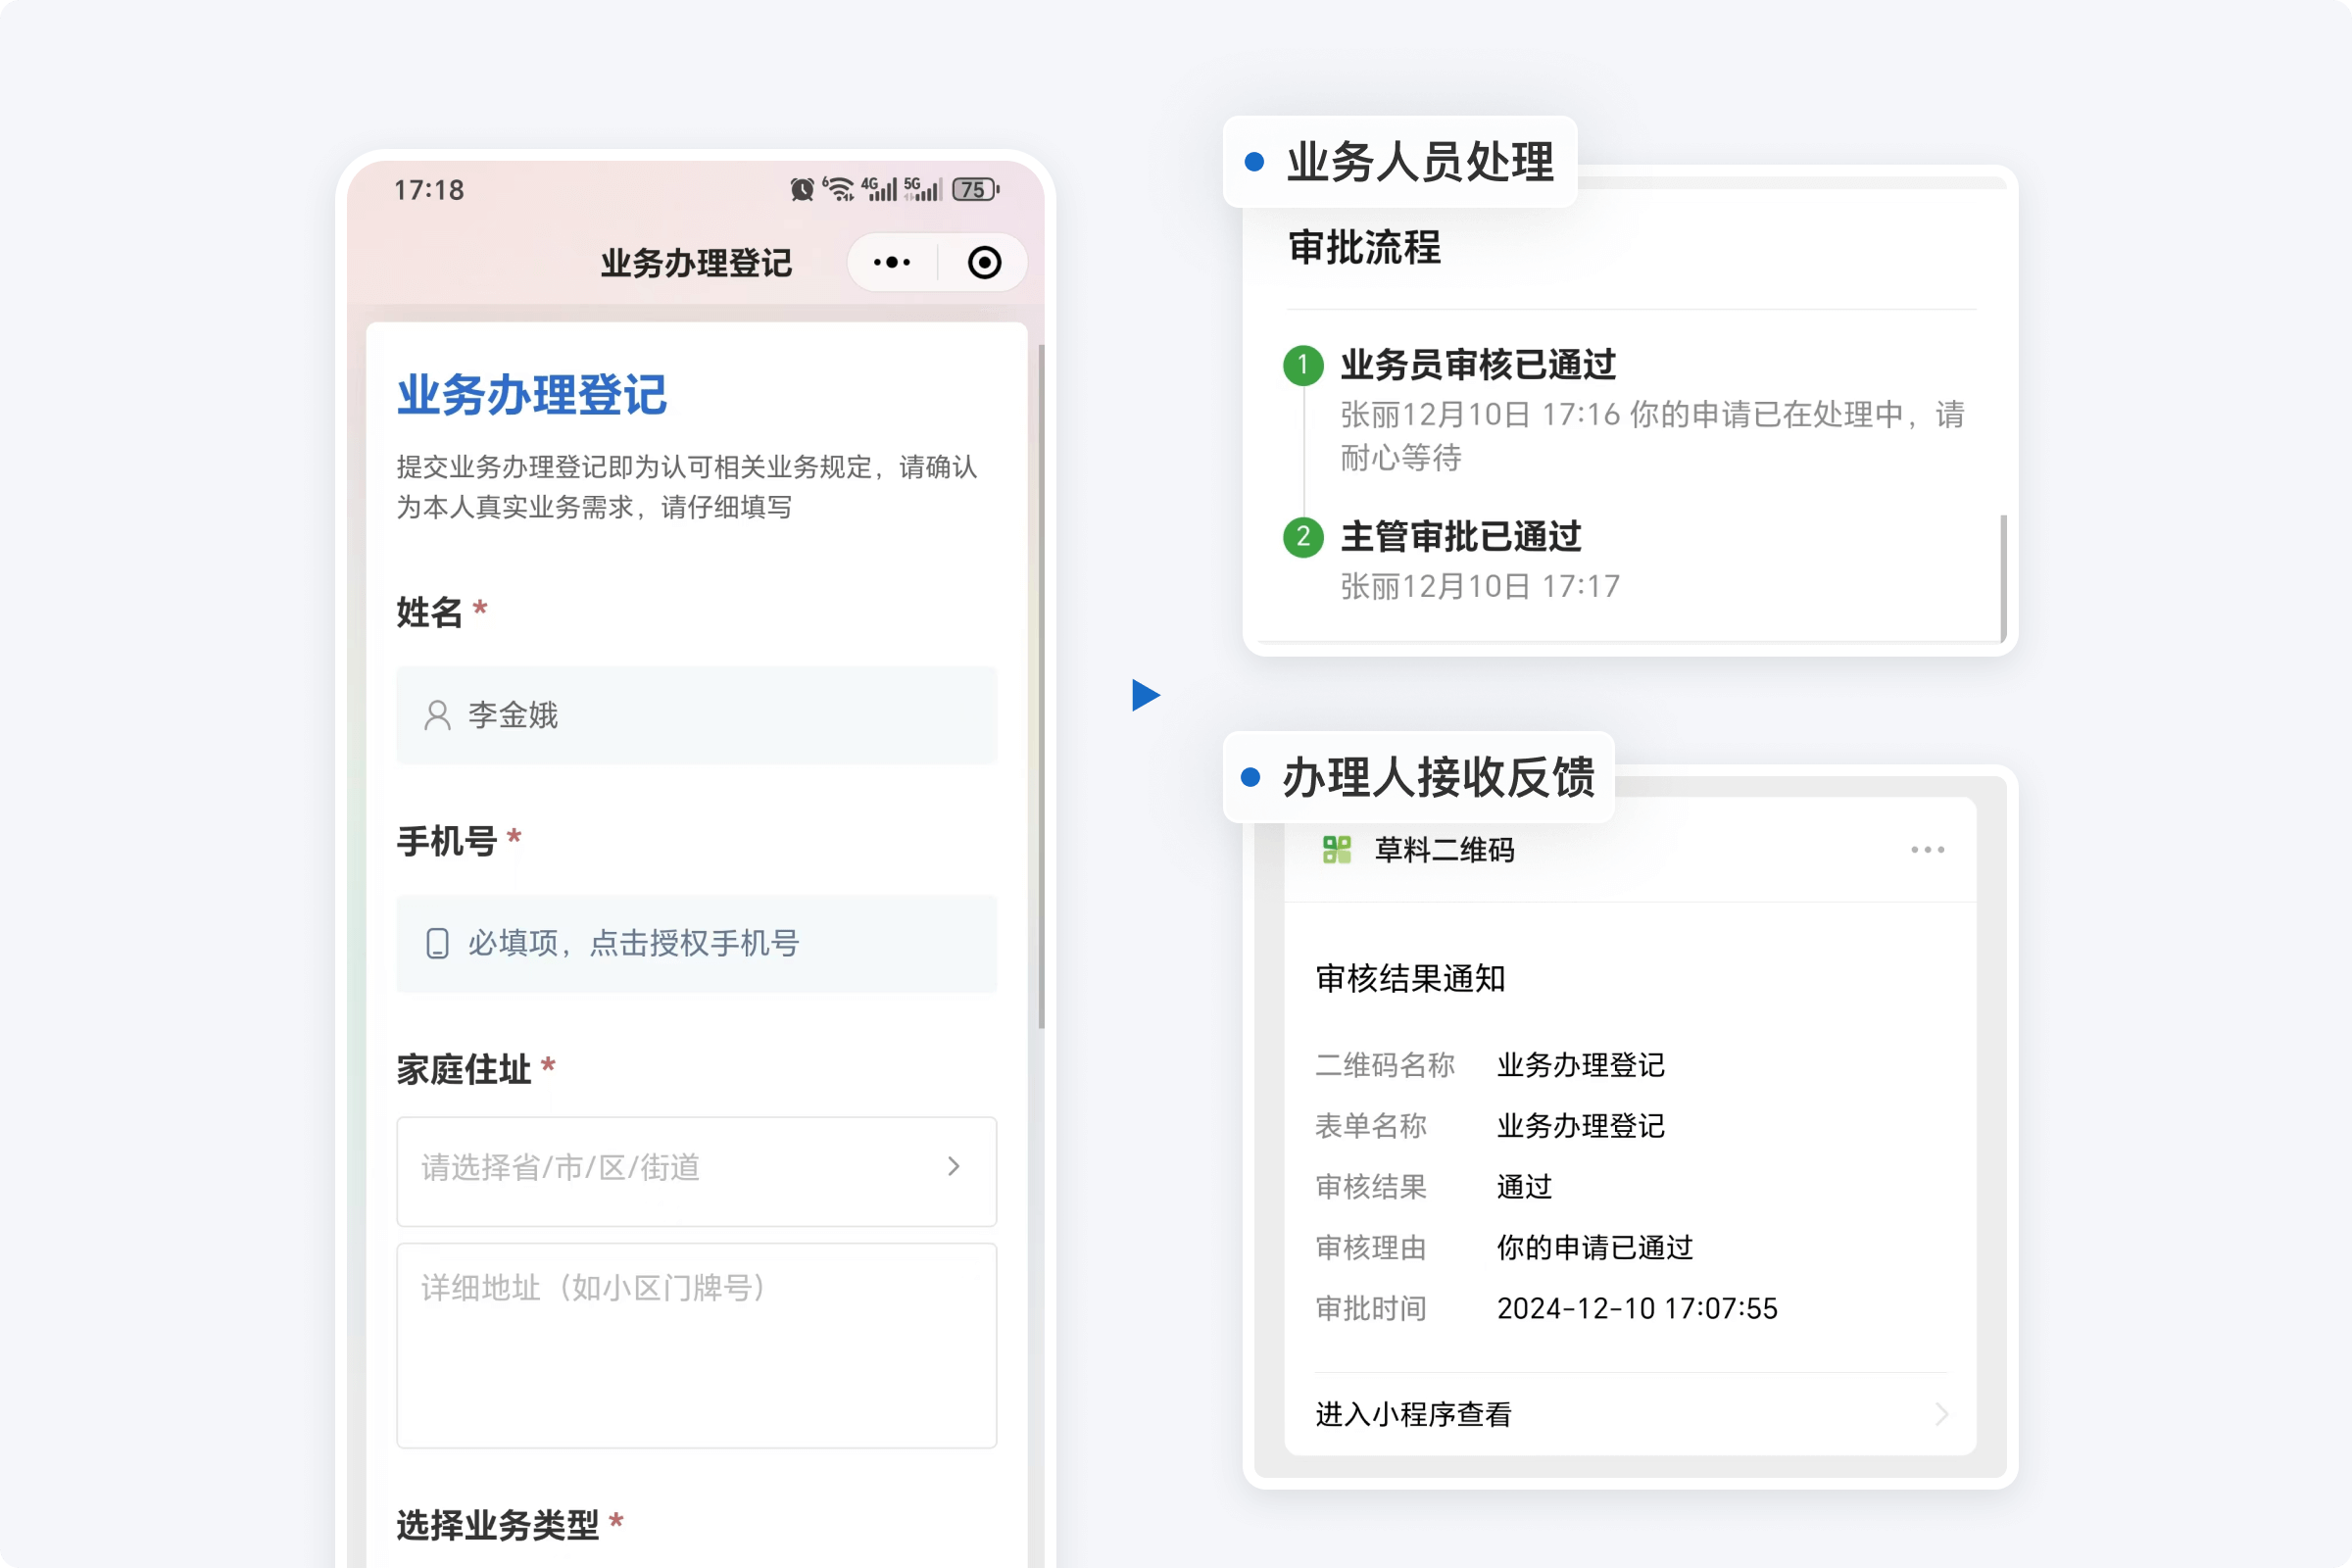2352x1568 pixels.
Task: Tap the 4G signal strength icon
Action: (879, 189)
